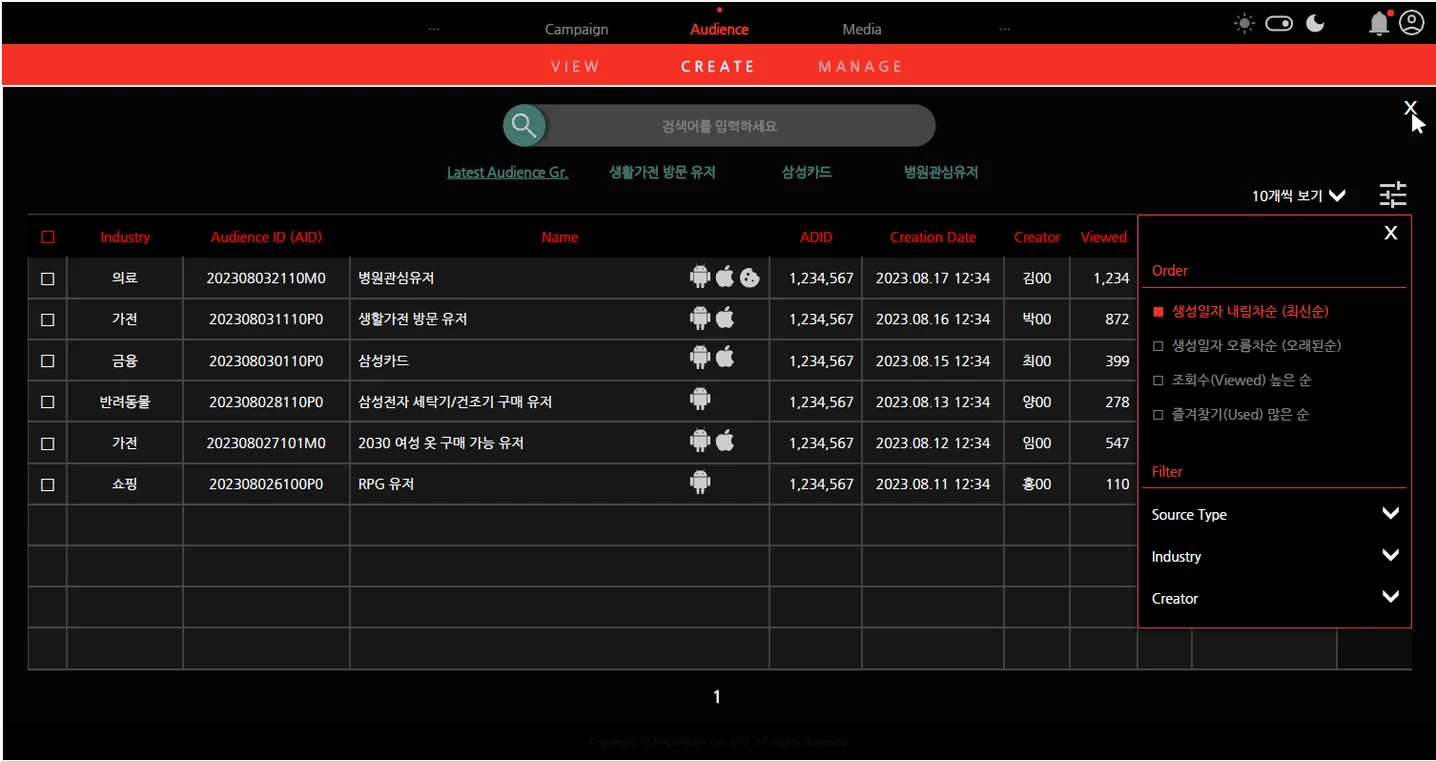
Task: Check the checkbox for RPG 유저 row
Action: (47, 484)
